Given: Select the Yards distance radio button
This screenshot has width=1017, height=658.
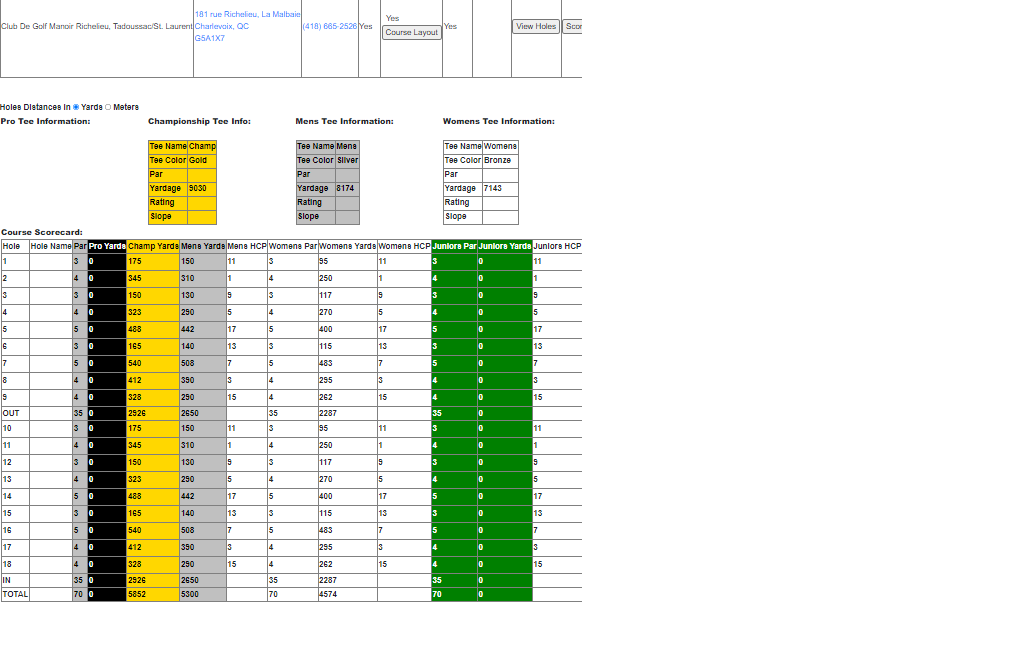Looking at the screenshot, I should [76, 107].
